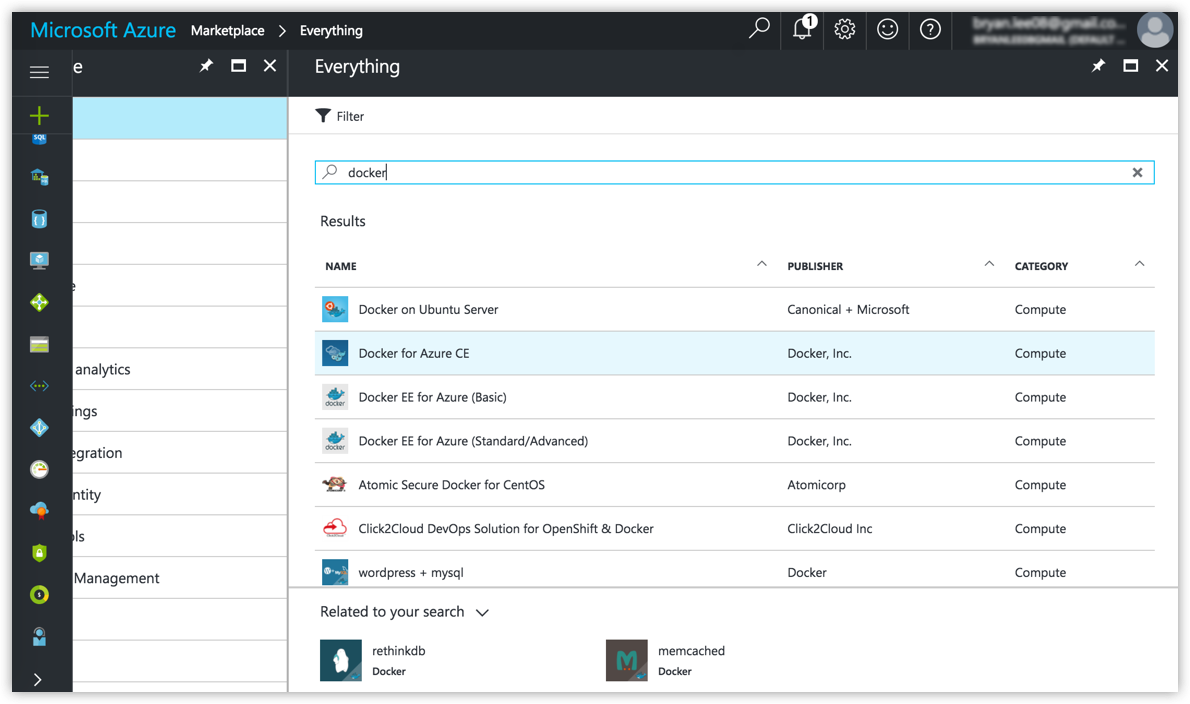This screenshot has height=704, width=1190.
Task: Clear the docker search text
Action: pos(1137,173)
